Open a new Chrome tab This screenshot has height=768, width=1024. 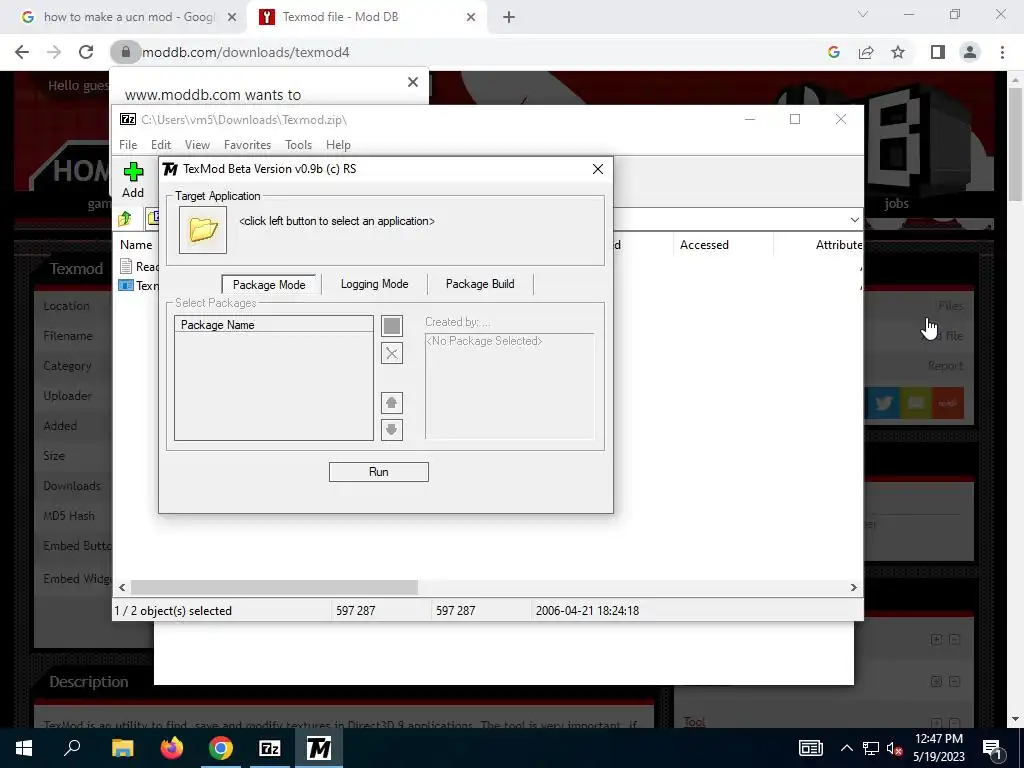[509, 17]
